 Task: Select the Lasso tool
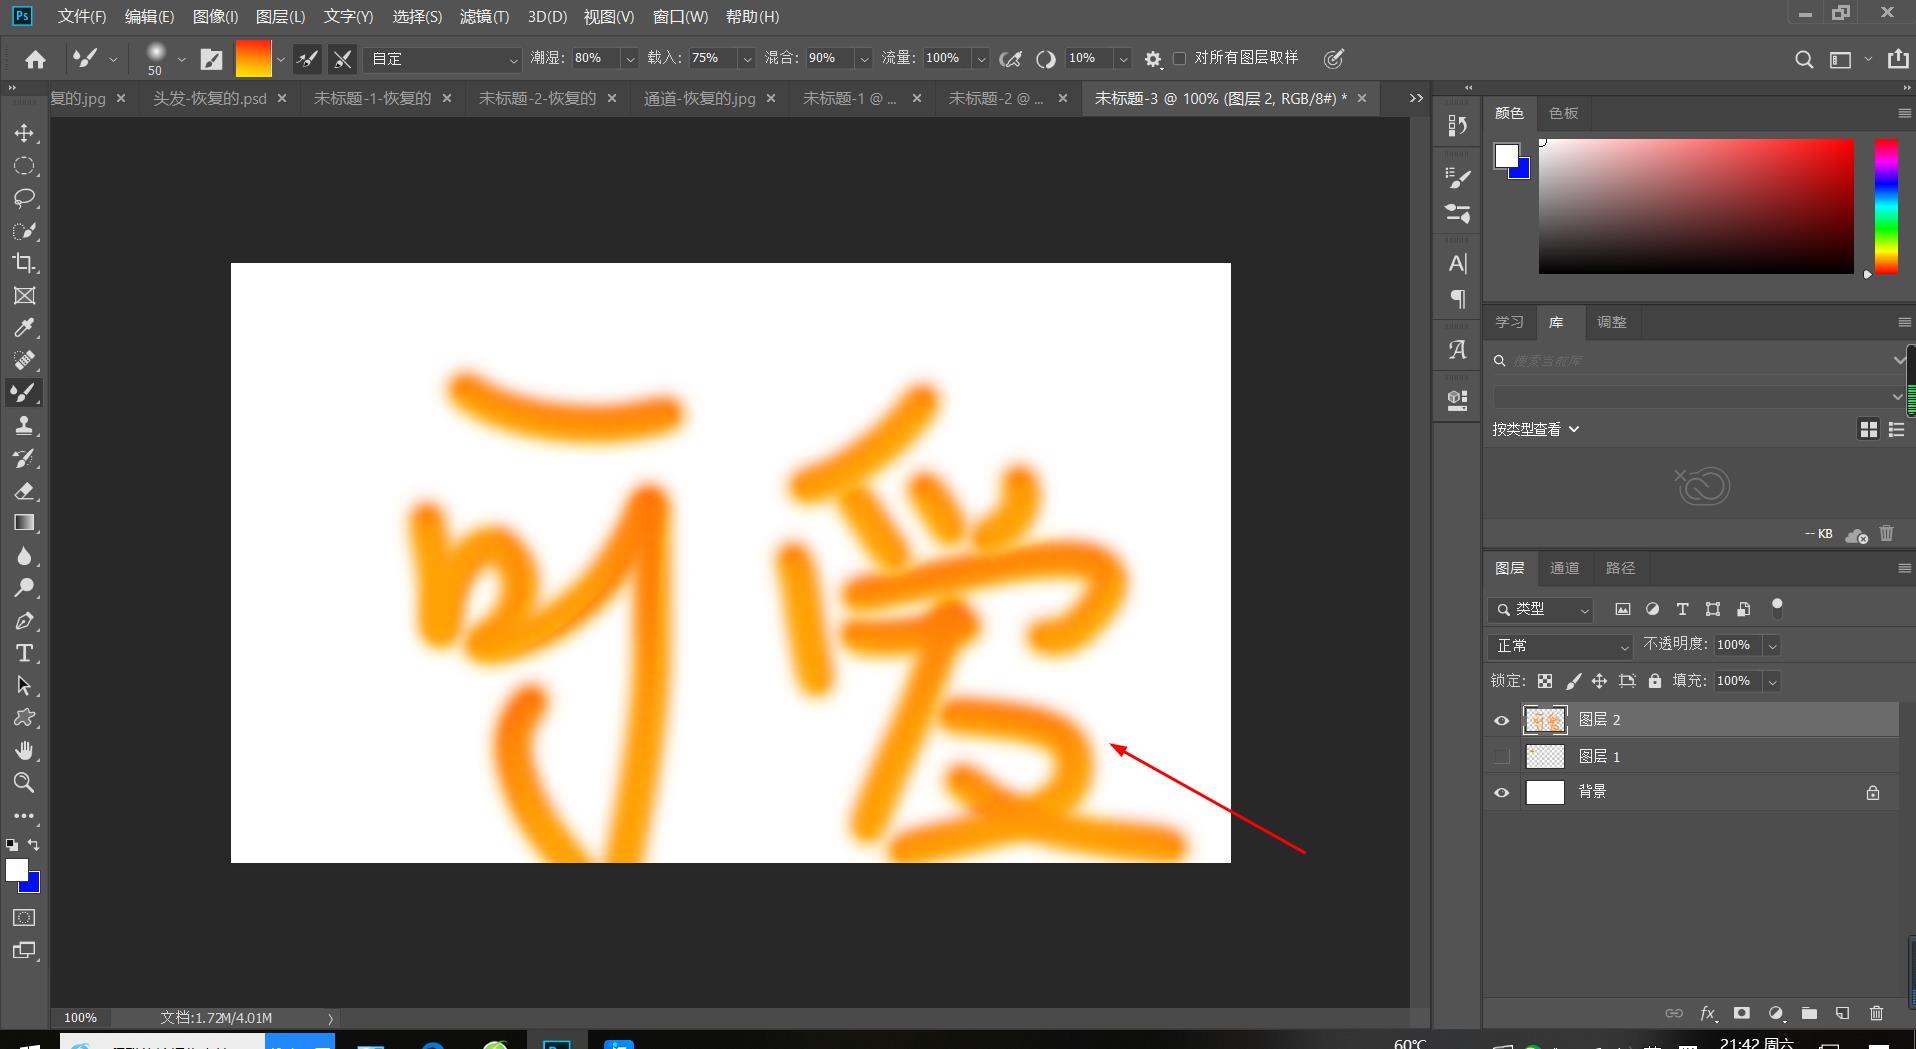click(x=24, y=198)
